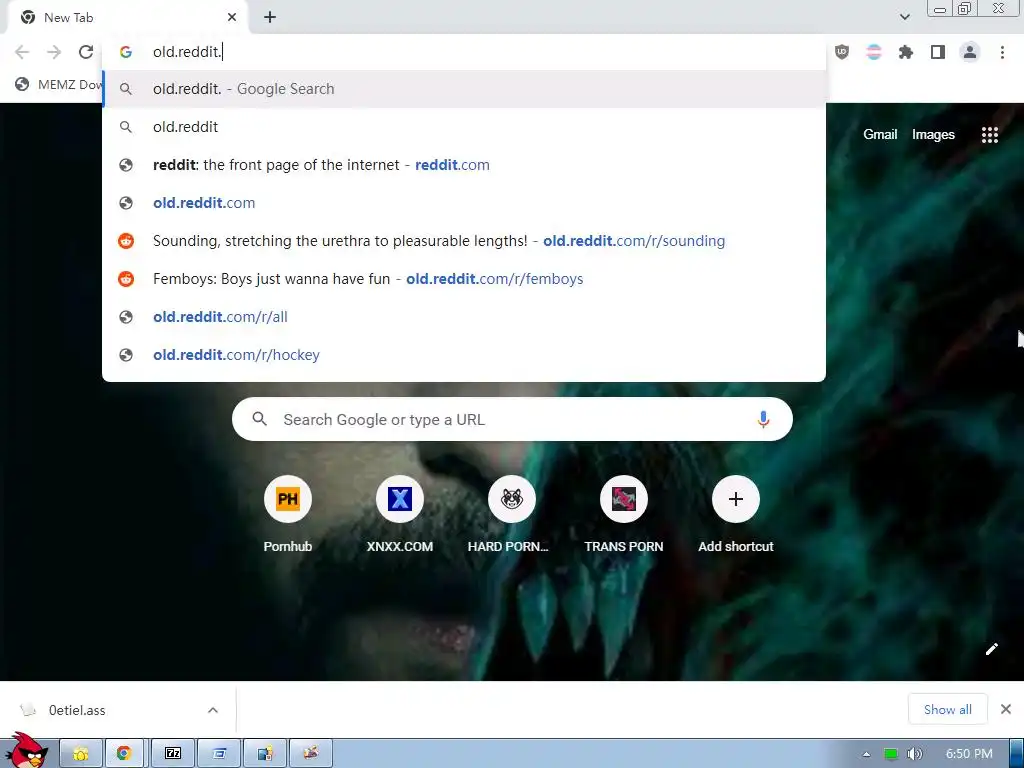Go back to previous page
Image resolution: width=1024 pixels, height=768 pixels.
click(22, 52)
